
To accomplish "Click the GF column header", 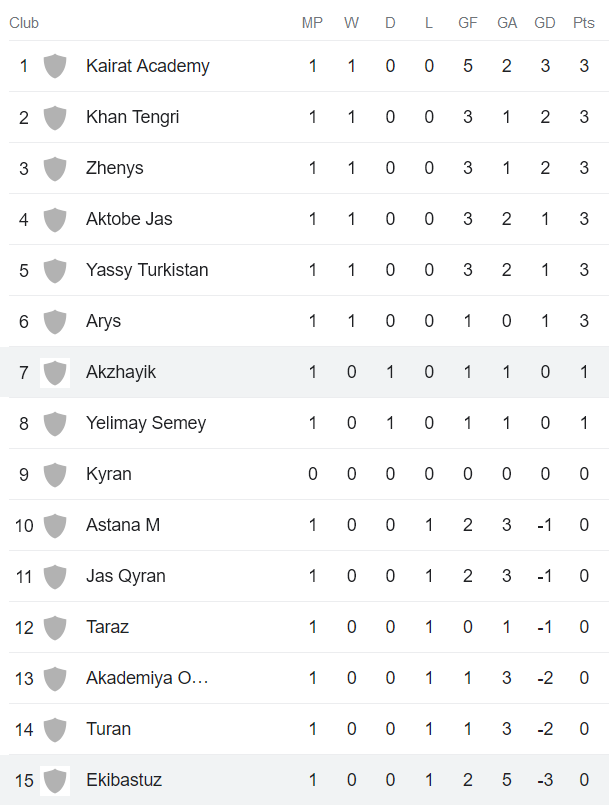I will [467, 23].
